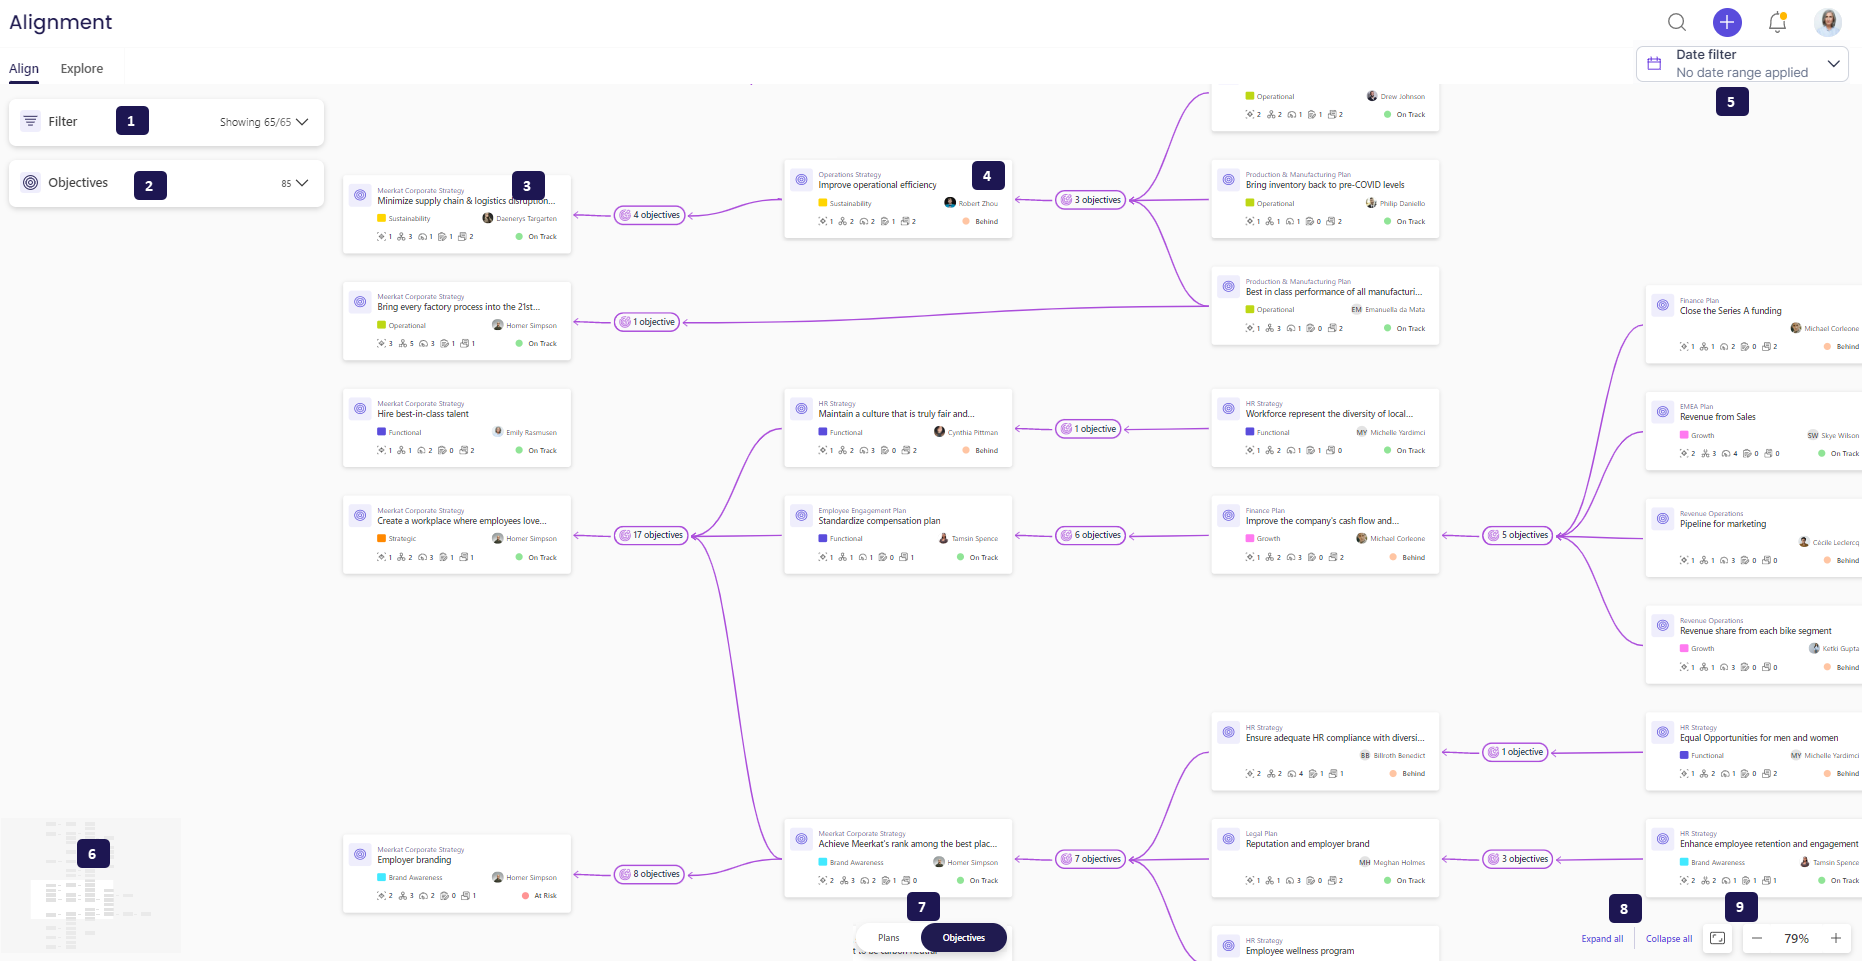Zoom out with the minus icon
This screenshot has width=1862, height=961.
click(1757, 938)
